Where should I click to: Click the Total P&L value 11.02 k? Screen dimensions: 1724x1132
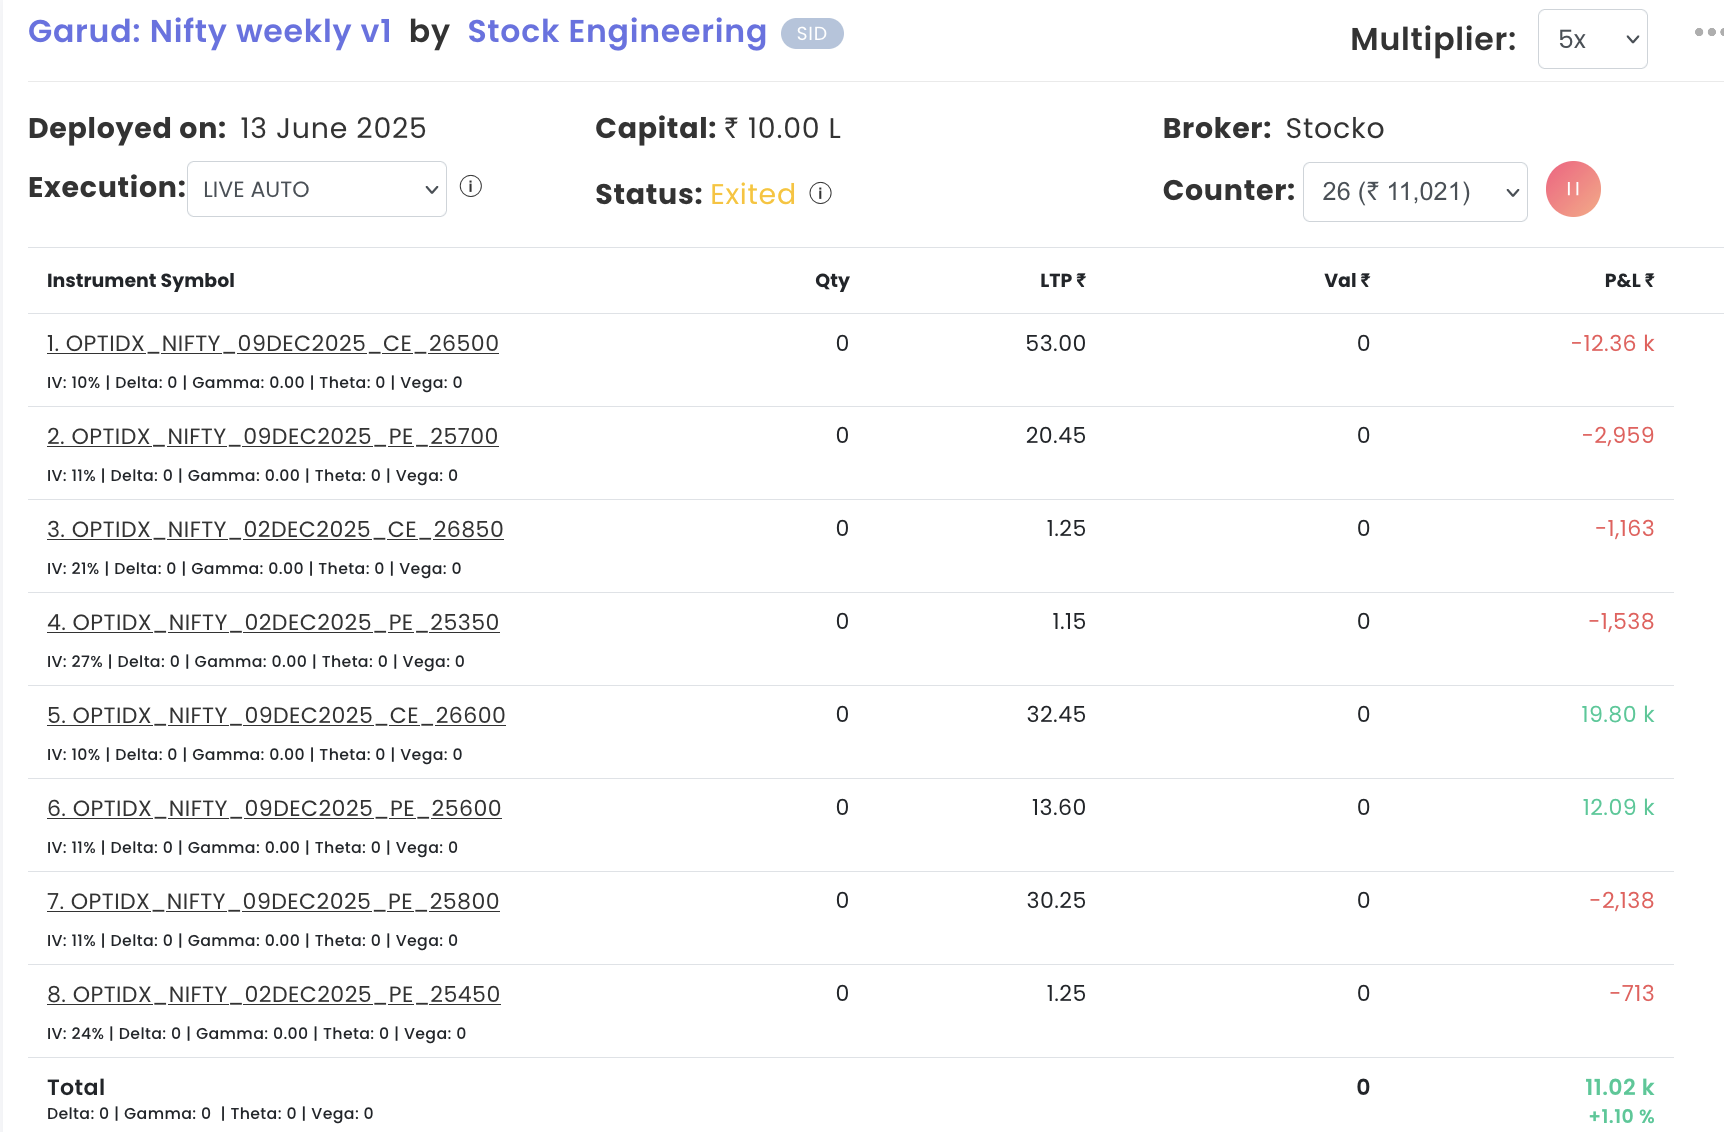click(x=1618, y=1088)
